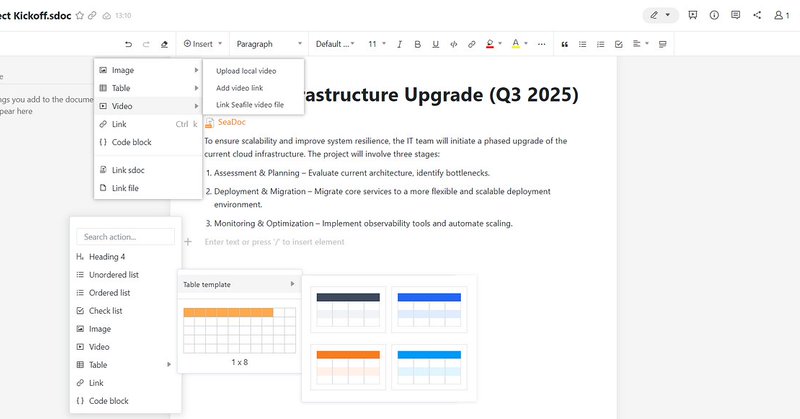This screenshot has width=800, height=419.
Task: Choose Image in the action list
Action: coord(126,329)
